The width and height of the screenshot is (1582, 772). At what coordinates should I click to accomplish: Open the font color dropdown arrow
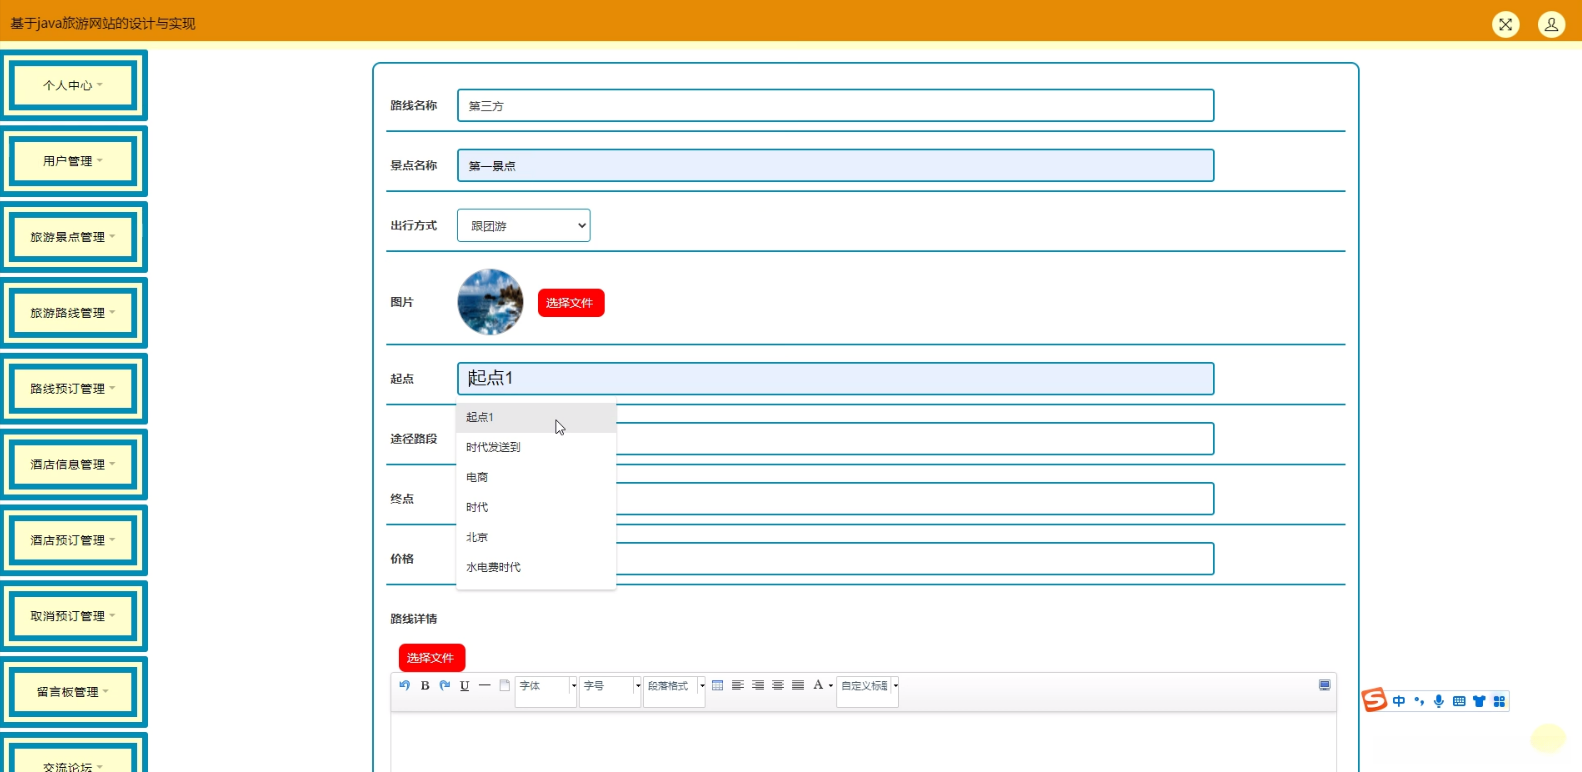pos(831,686)
